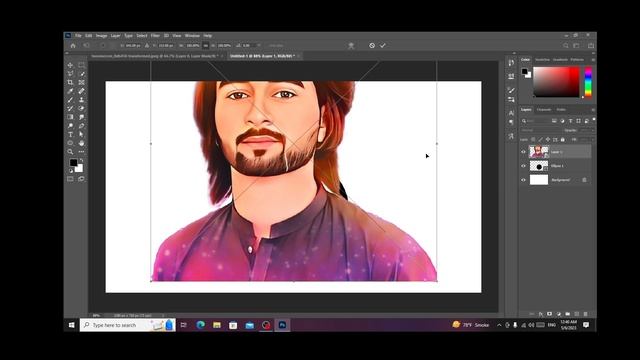Screen dimensions: 640x360
Task: Open the Layers panel flyout menu
Action: (593, 110)
